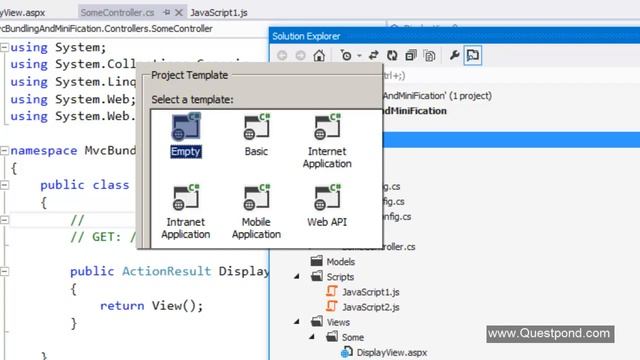Click the Solution Explorer Back arrow icon
Image resolution: width=640 pixels, height=360 pixels.
coord(282,56)
